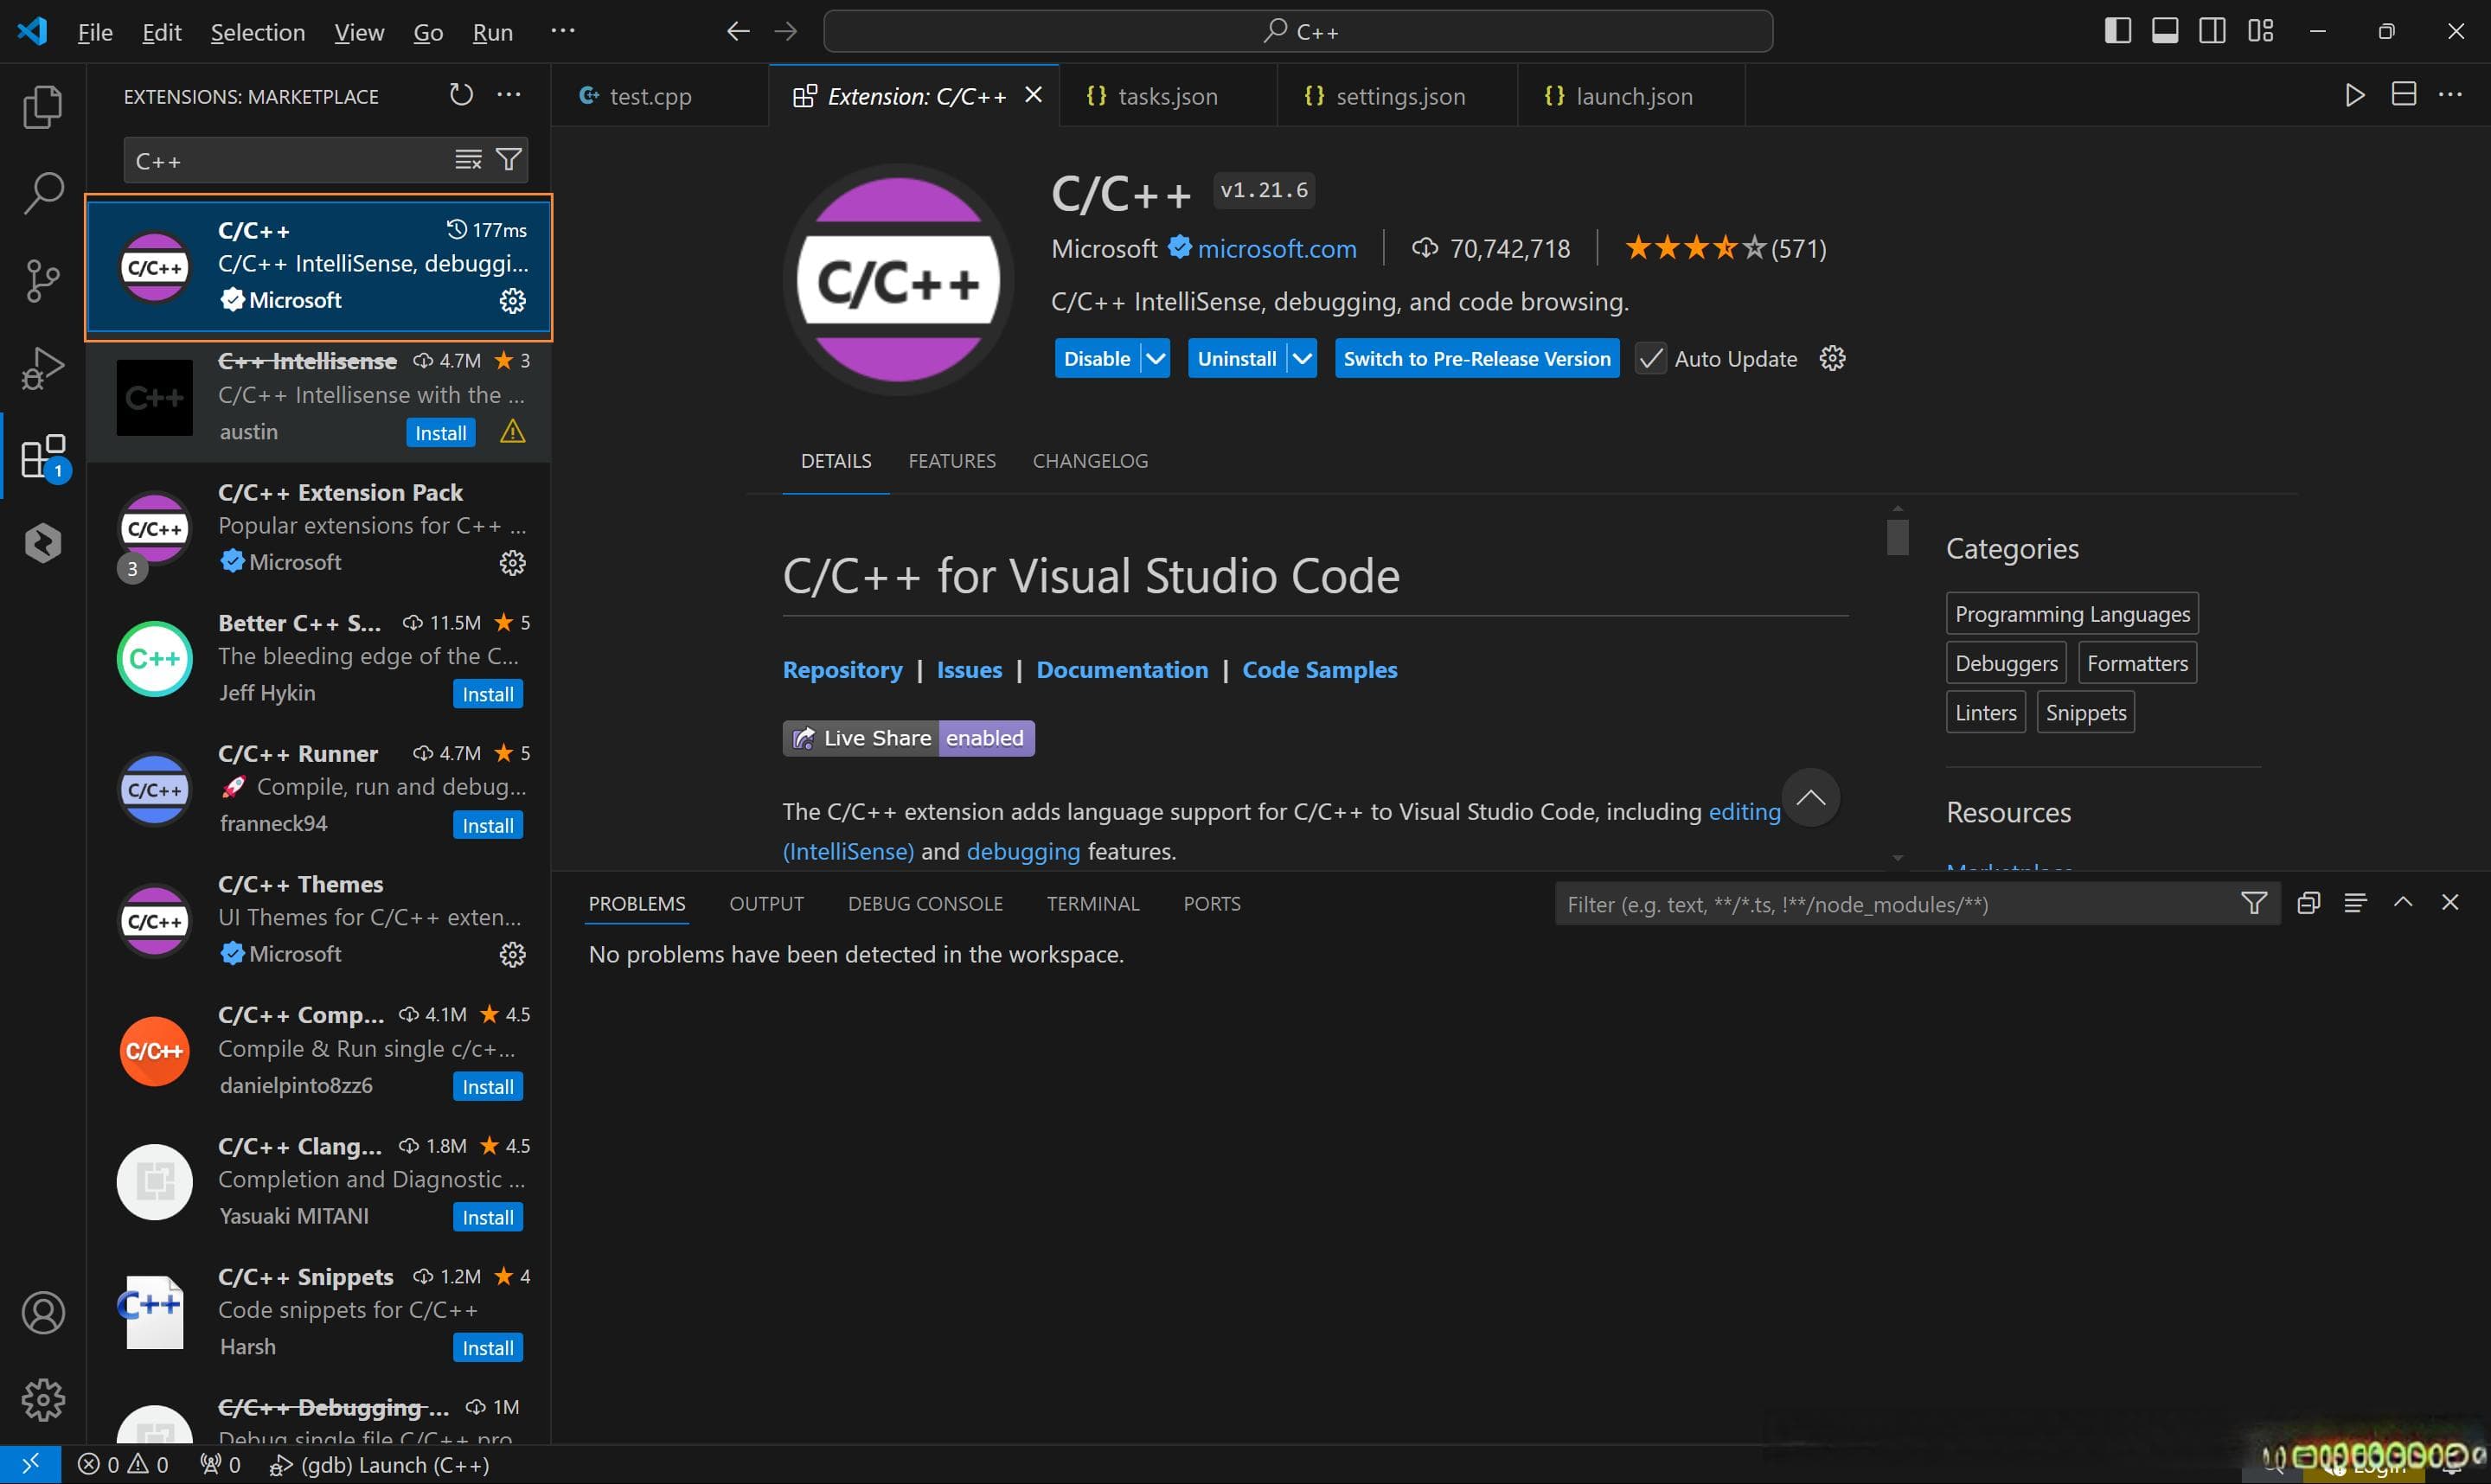2491x1484 pixels.
Task: Install the Better C++ Syntax extension
Action: [488, 694]
